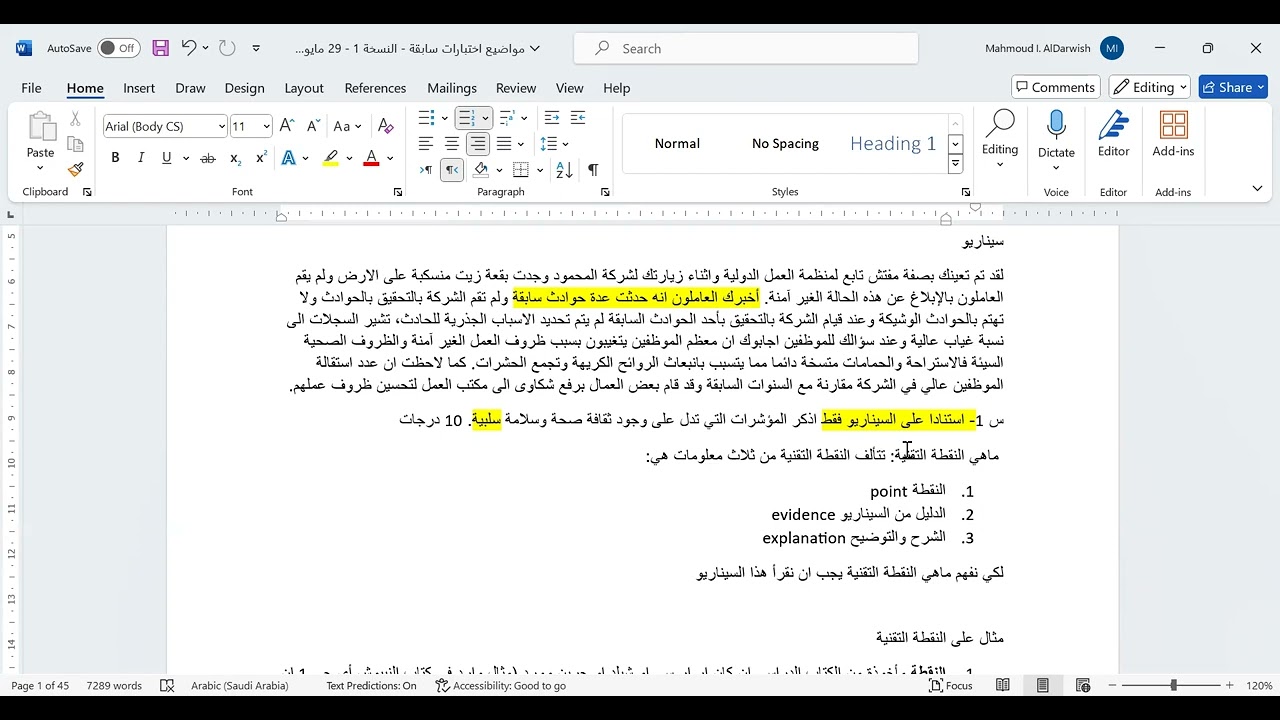Select Print Layout view button
The height and width of the screenshot is (720, 1280).
(x=1042, y=686)
